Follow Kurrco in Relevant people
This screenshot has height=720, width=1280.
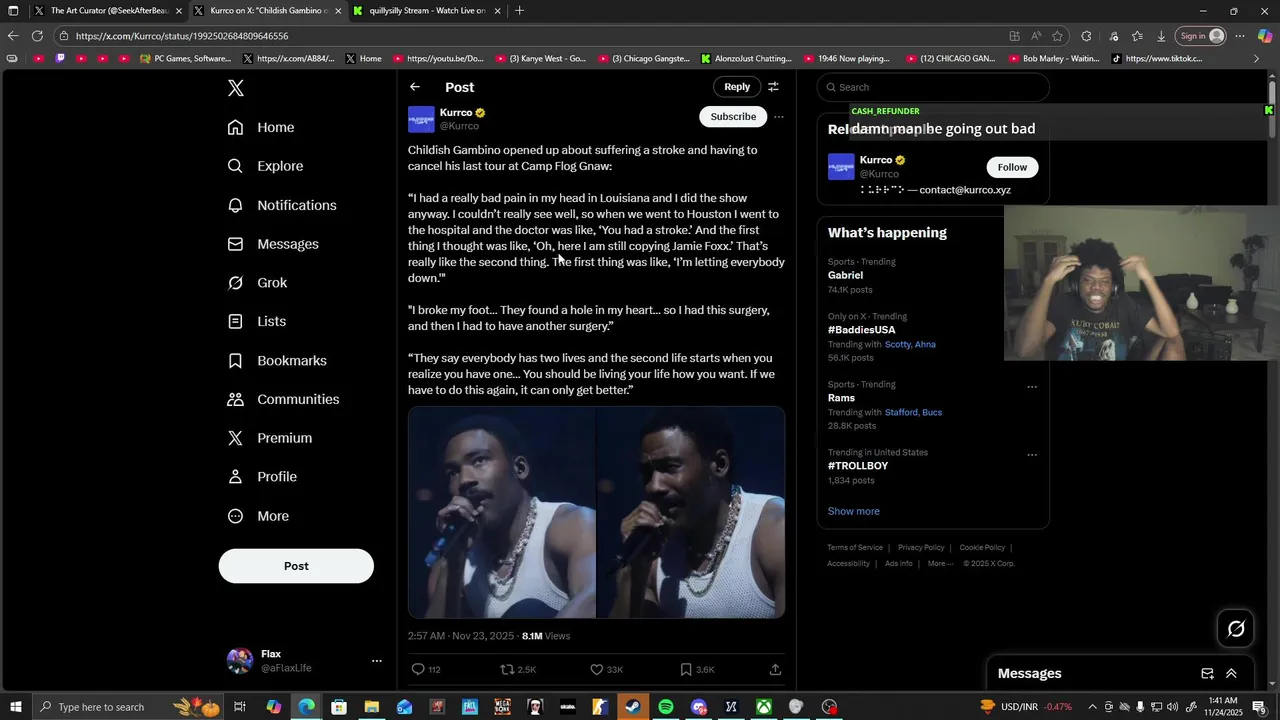point(1012,167)
